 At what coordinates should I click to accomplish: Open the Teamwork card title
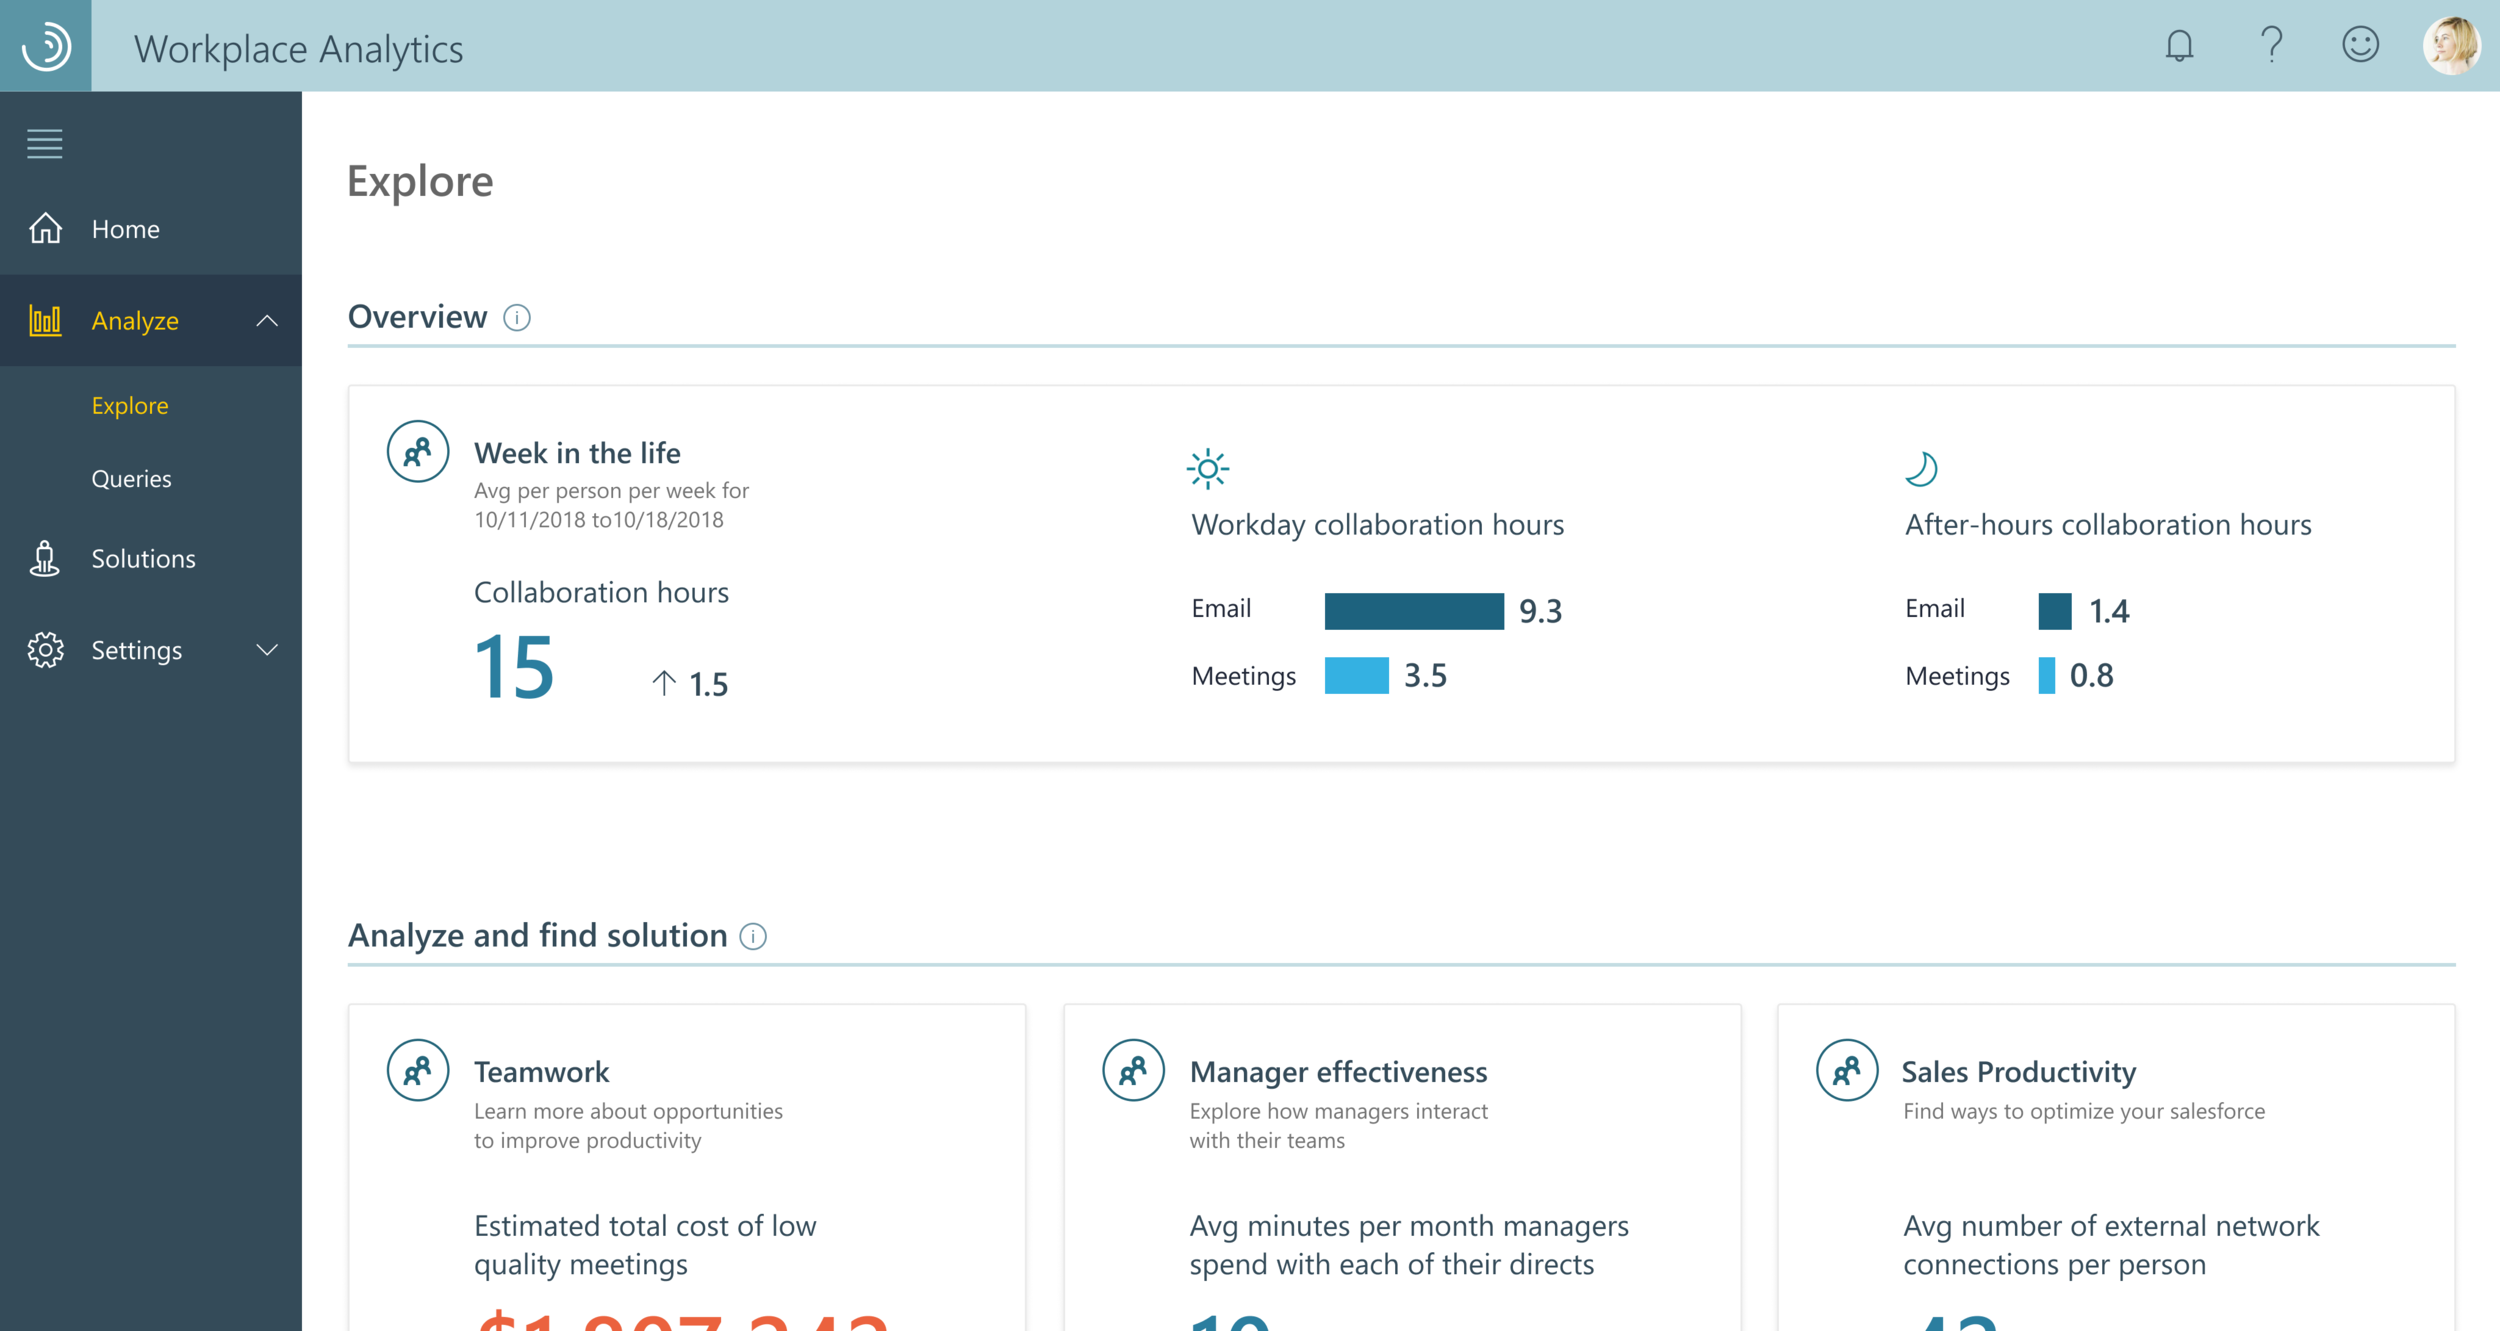tap(541, 1072)
